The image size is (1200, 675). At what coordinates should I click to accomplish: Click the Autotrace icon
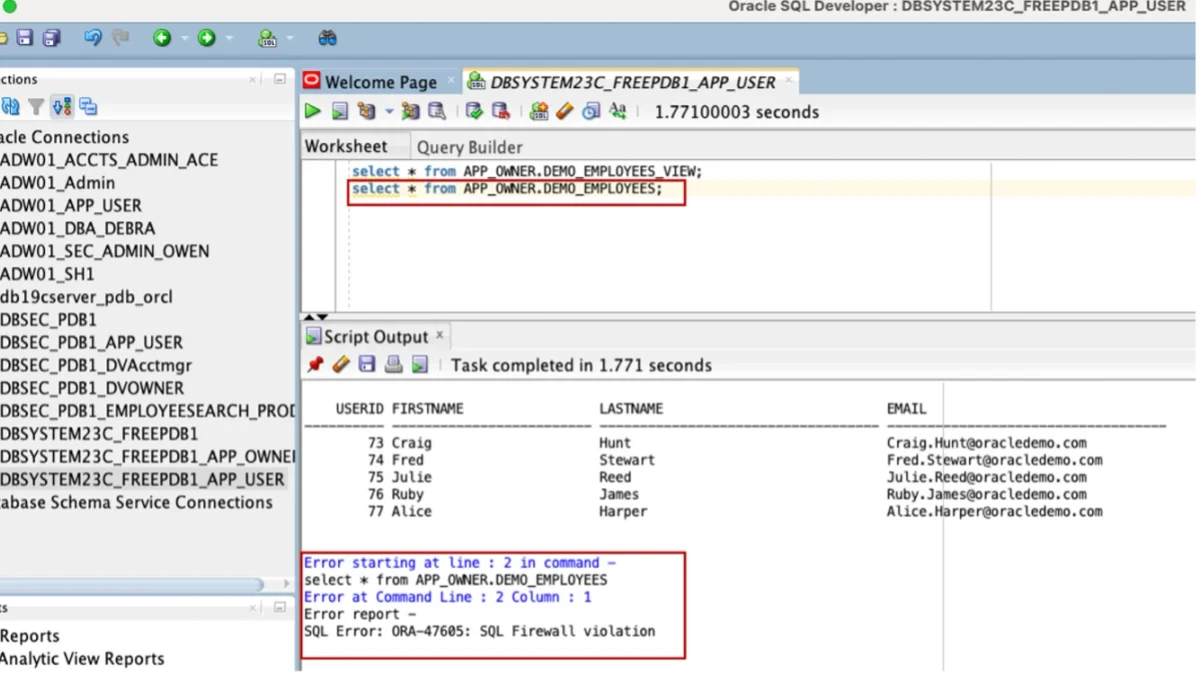(x=410, y=111)
